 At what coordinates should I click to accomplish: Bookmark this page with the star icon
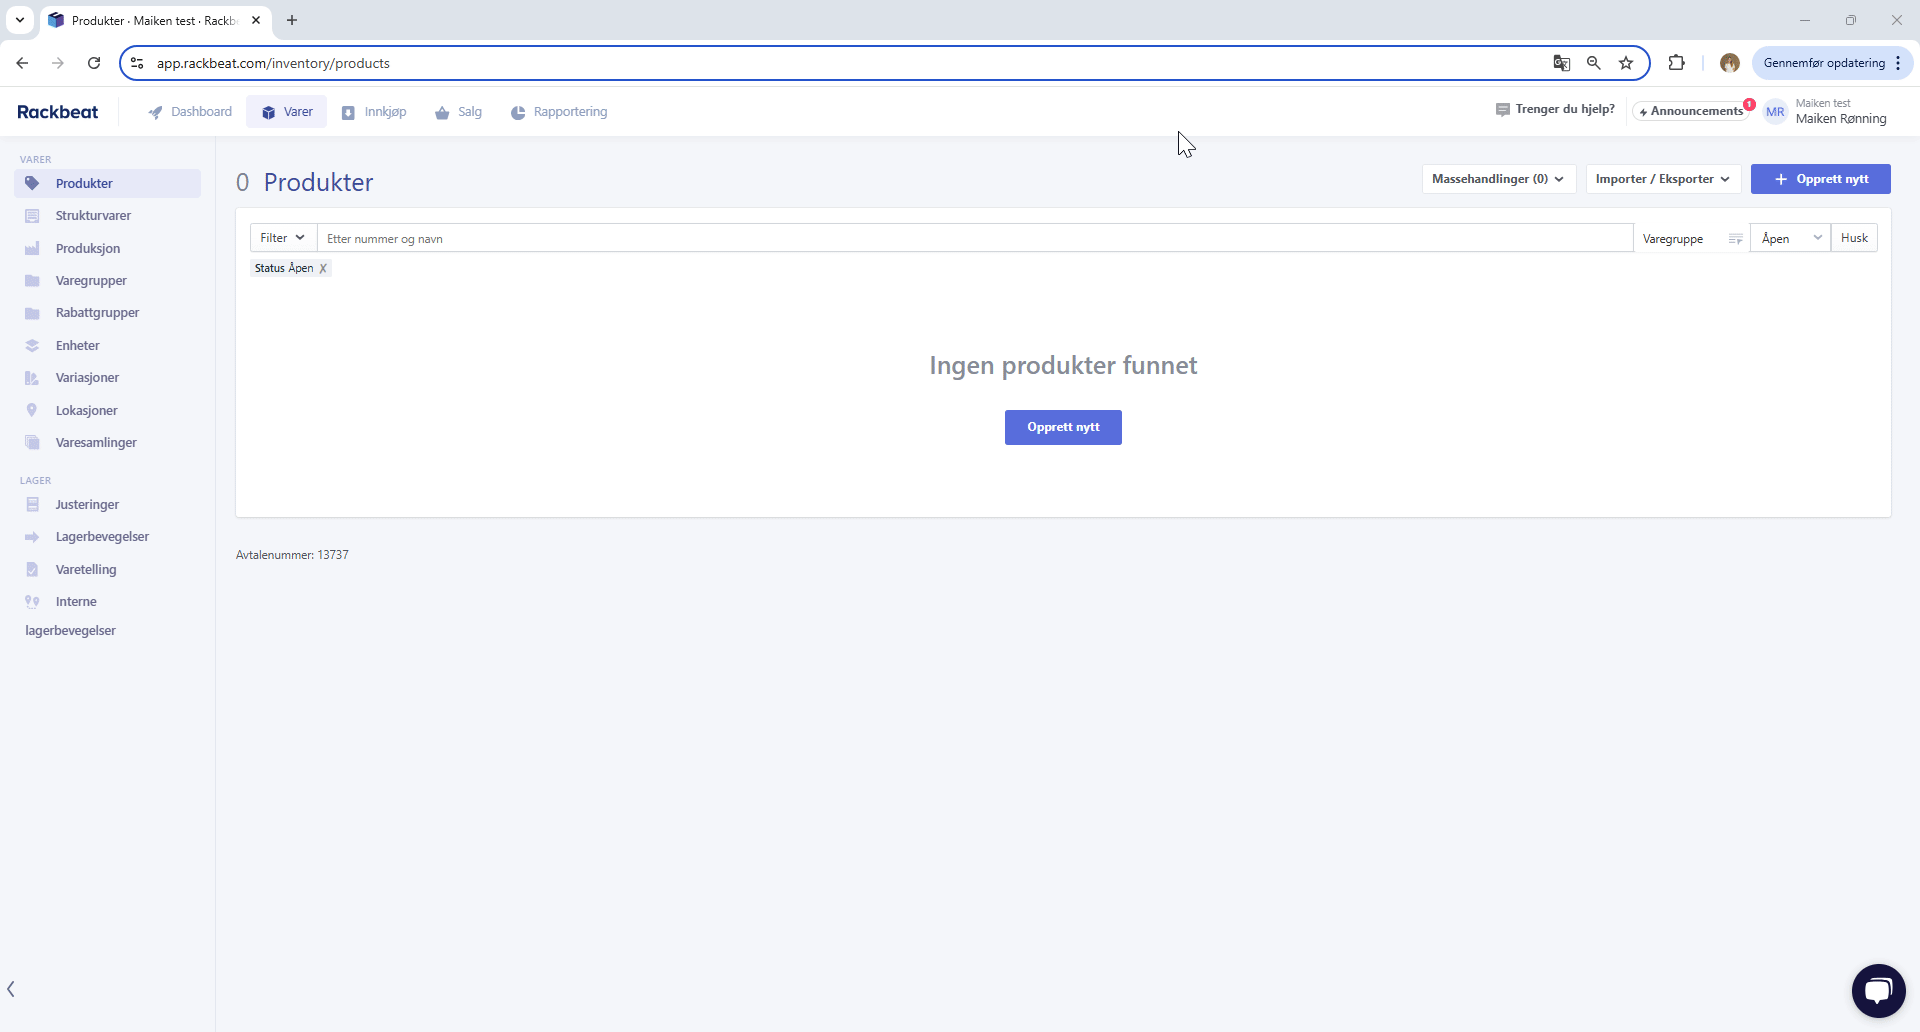[1626, 63]
